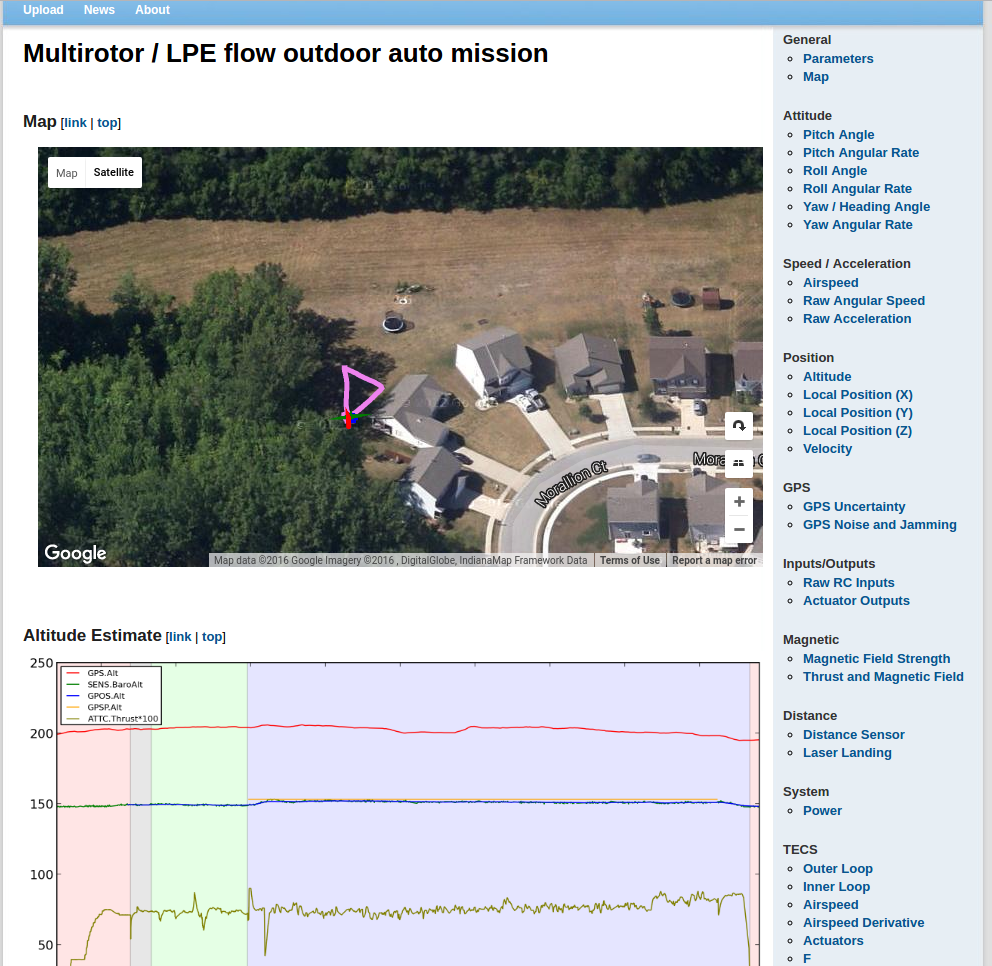
Task: Click the Google logo on the map
Action: click(75, 553)
